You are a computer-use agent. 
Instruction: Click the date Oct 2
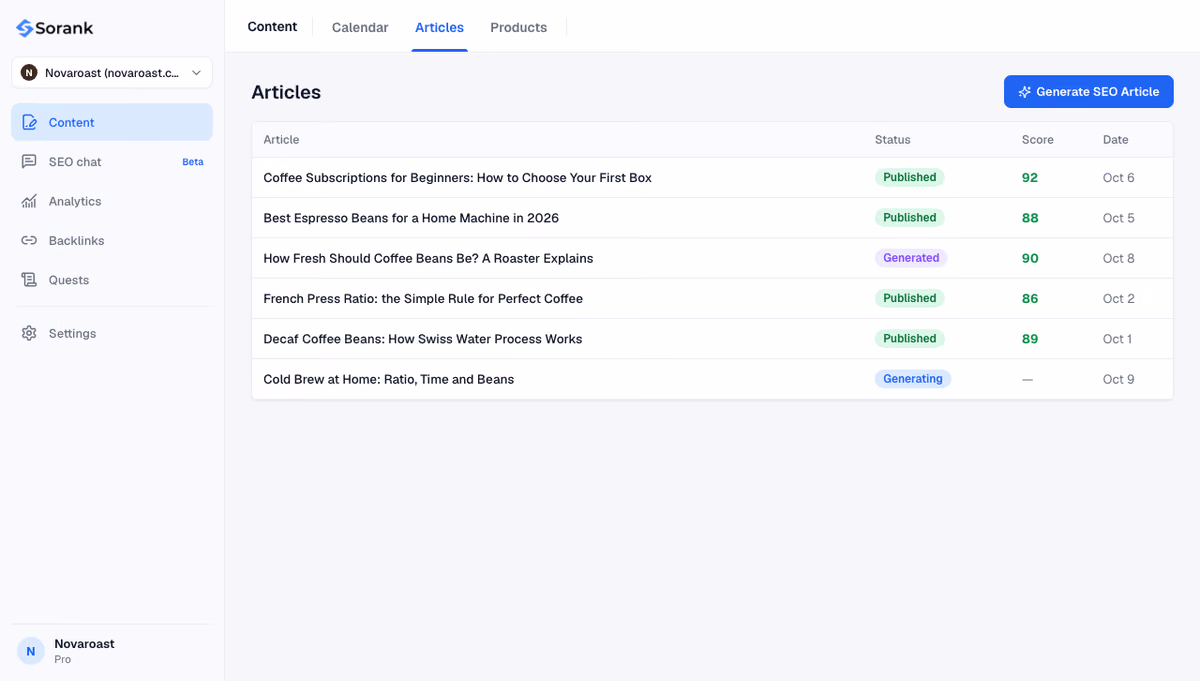click(x=1119, y=299)
